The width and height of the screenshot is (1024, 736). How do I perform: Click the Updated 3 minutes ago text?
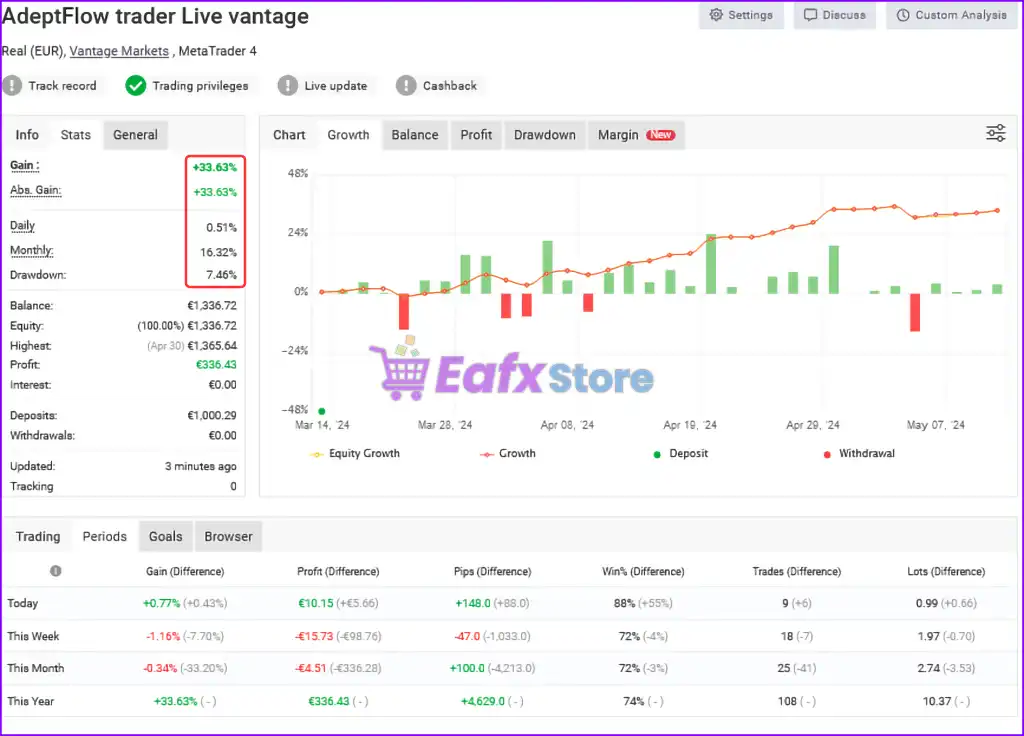200,466
